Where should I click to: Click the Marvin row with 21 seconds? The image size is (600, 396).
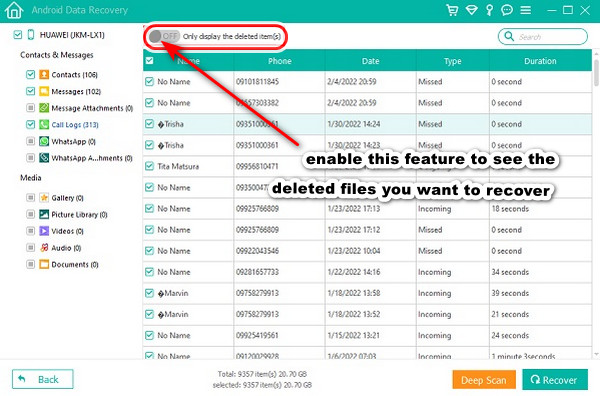click(x=367, y=314)
